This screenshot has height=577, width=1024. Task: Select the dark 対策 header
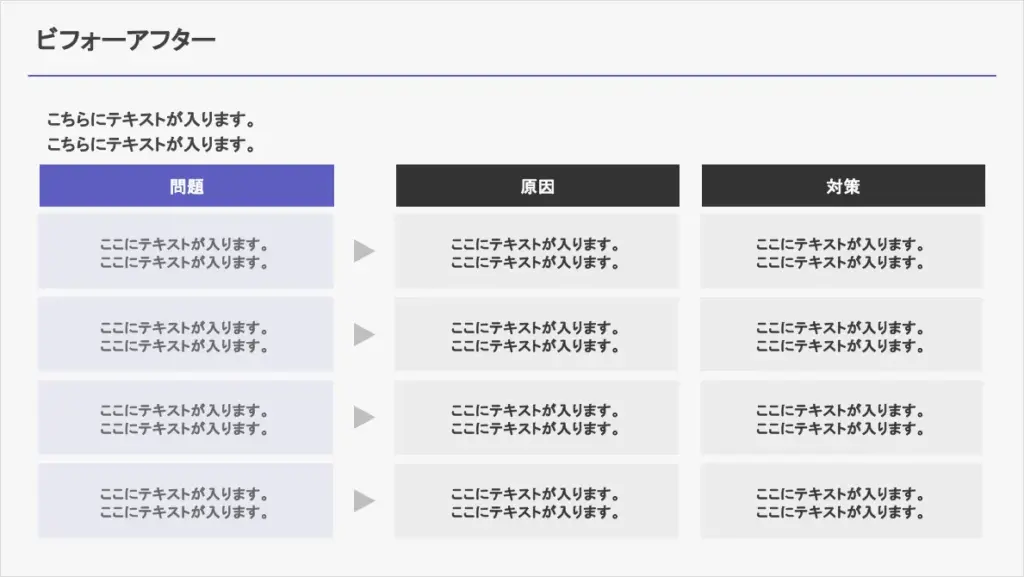pyautogui.click(x=843, y=186)
